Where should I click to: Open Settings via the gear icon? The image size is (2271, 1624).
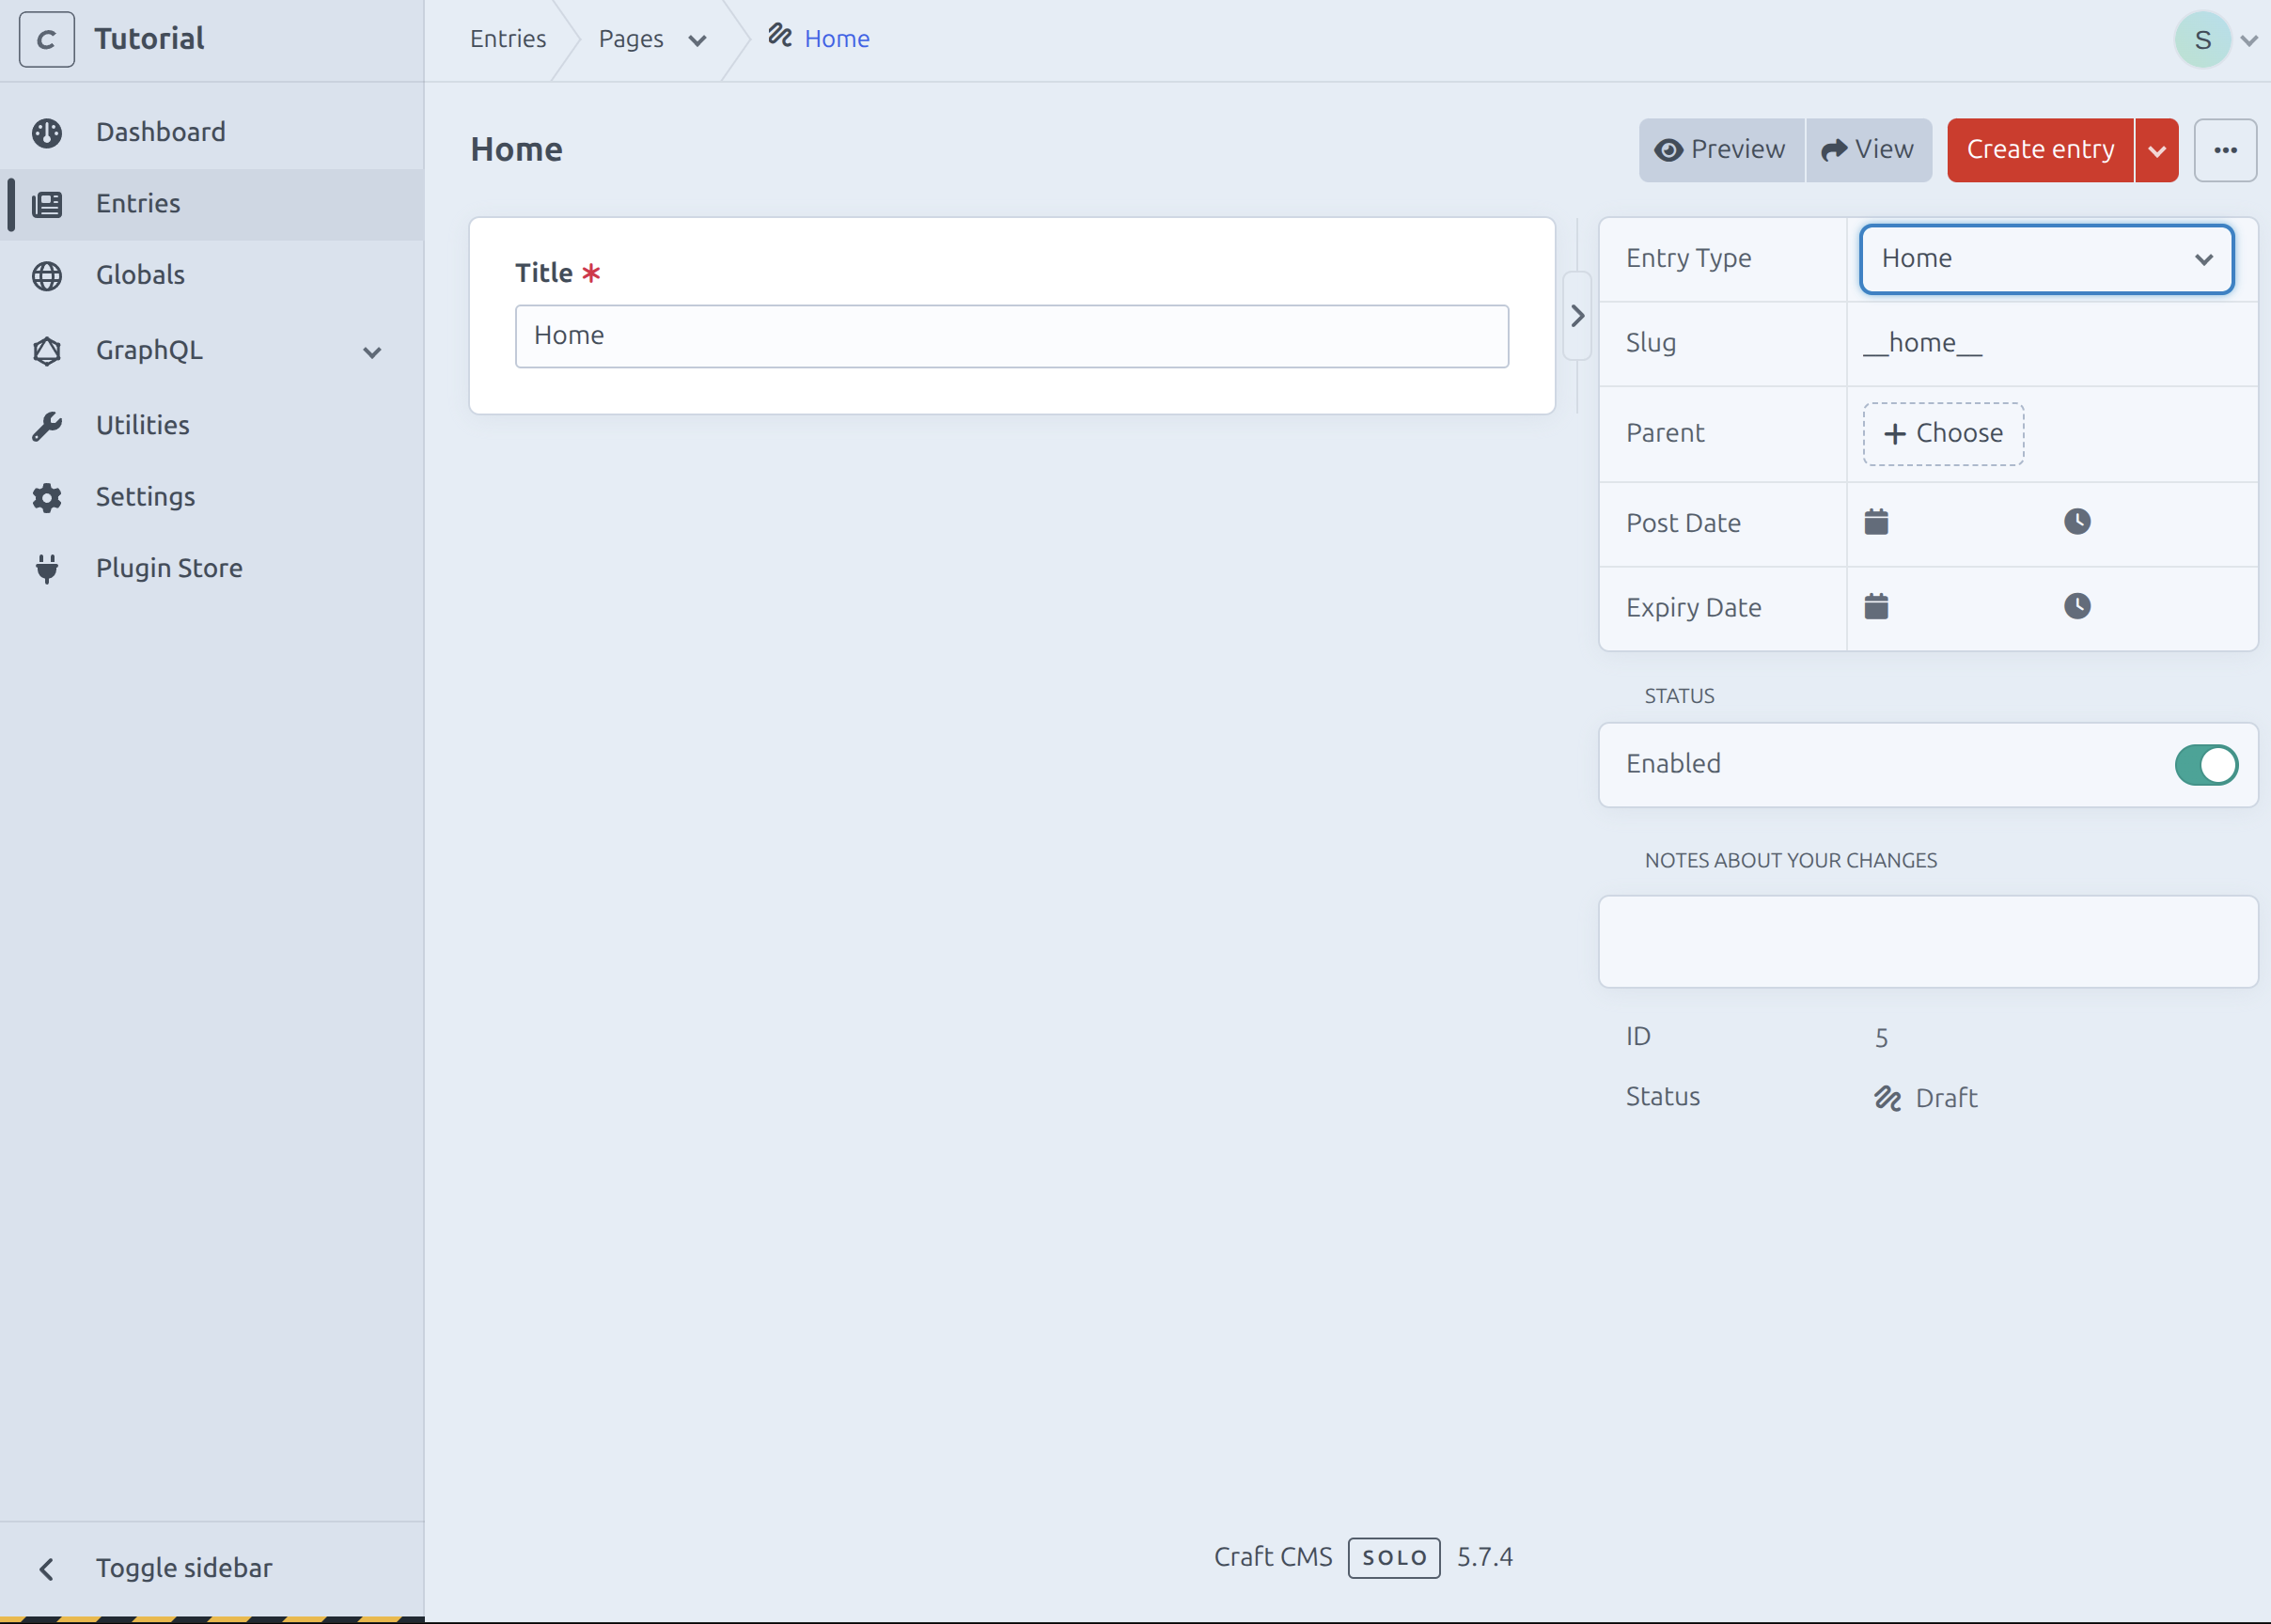click(47, 498)
